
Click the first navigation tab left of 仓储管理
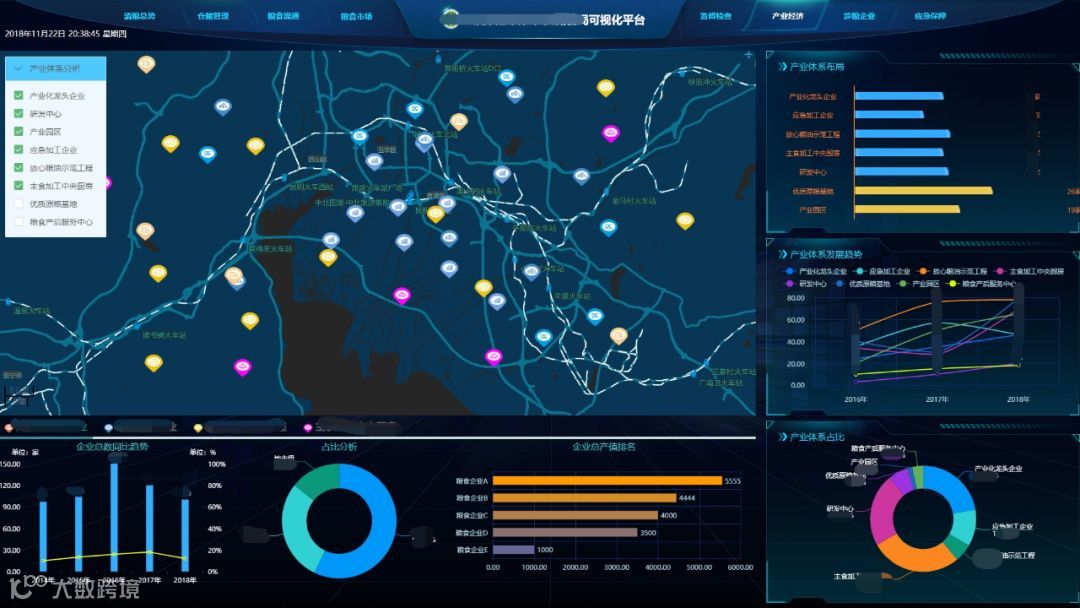tap(140, 16)
